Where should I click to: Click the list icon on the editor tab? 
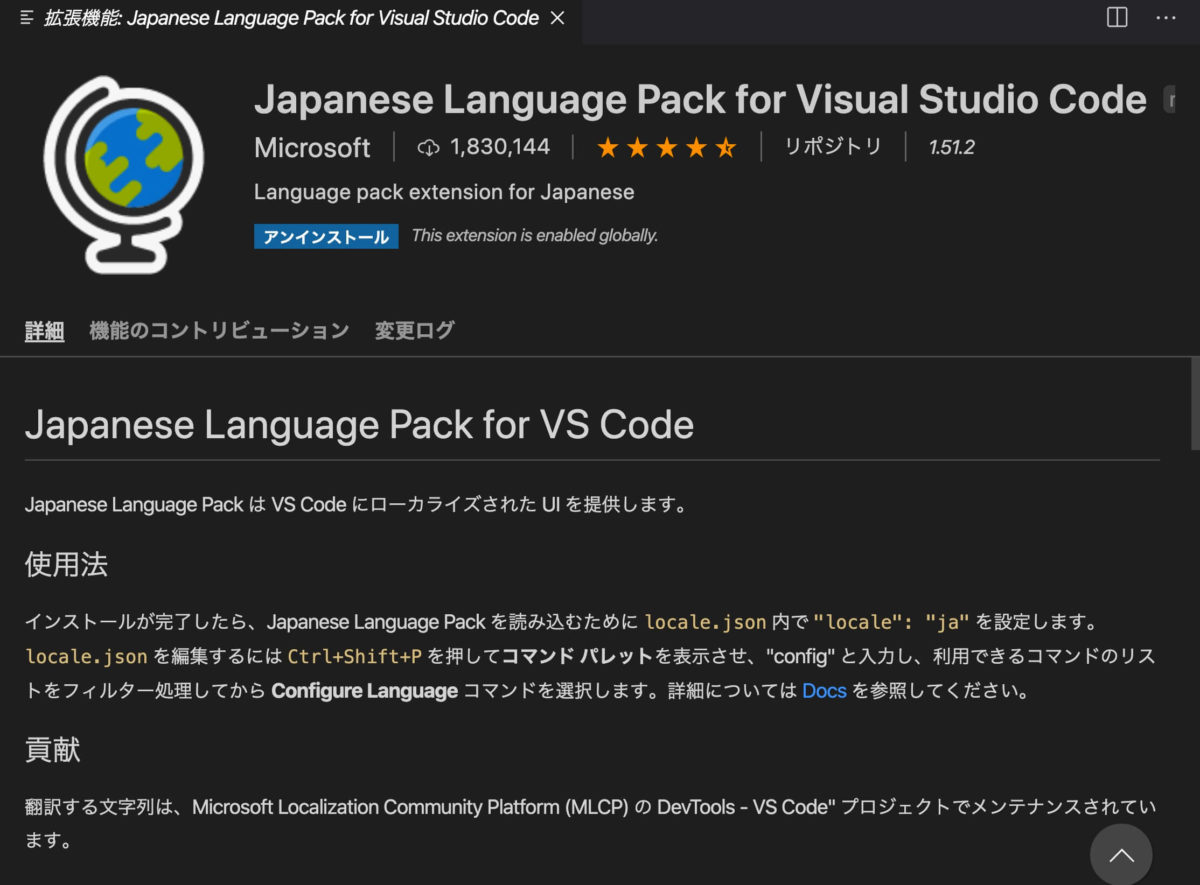(x=27, y=18)
